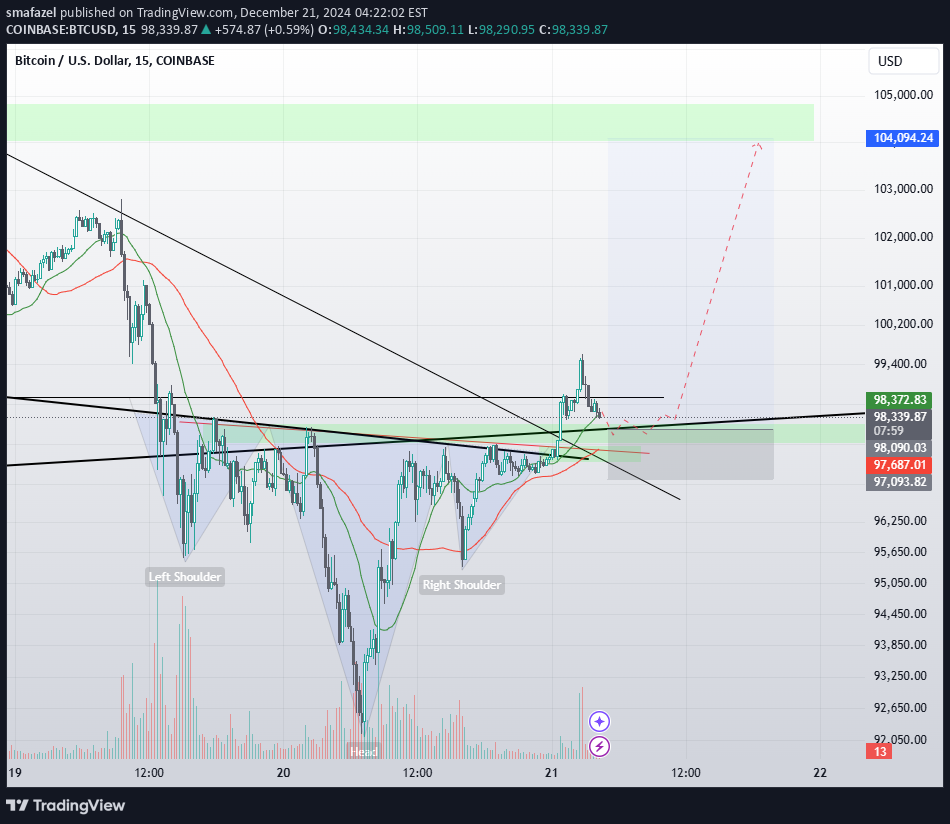The image size is (950, 824).
Task: Click the 12:00 label between dates 21 and 22
Action: (686, 772)
